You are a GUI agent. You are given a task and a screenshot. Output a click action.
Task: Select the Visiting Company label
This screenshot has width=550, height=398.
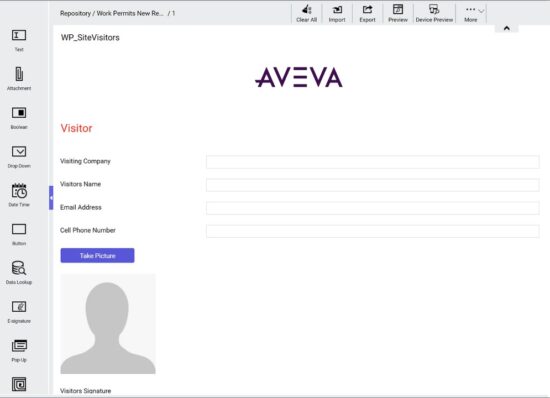click(85, 161)
